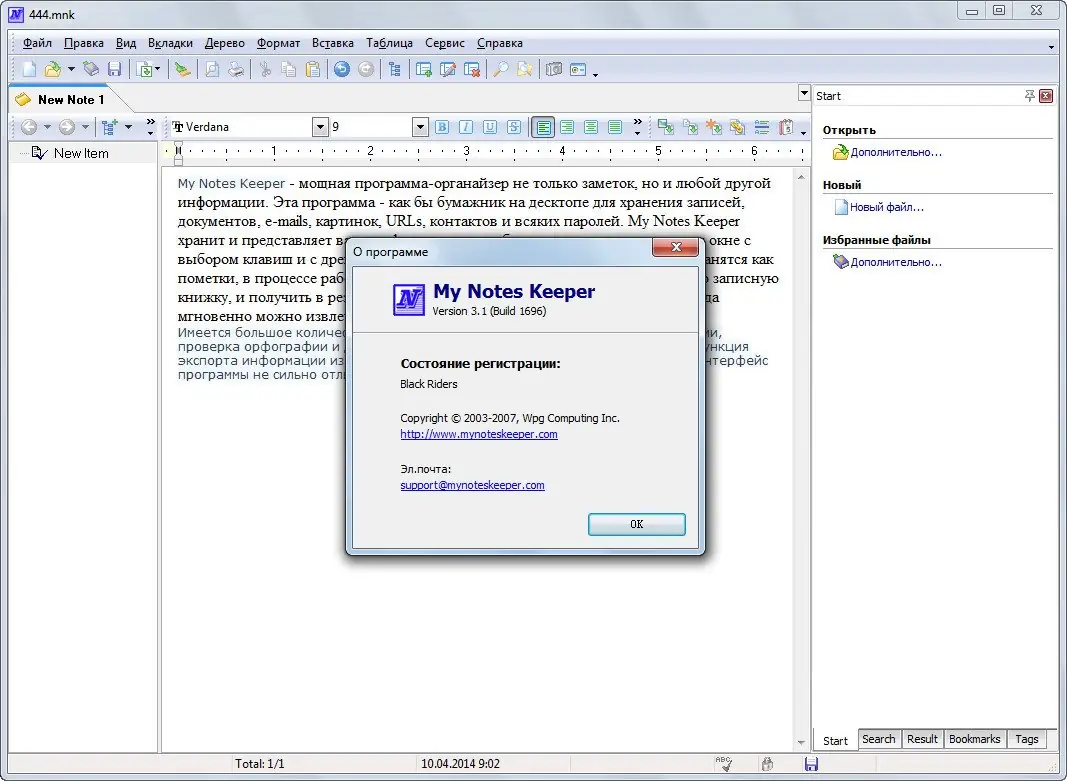Click the scissors Cut icon
1067x781 pixels.
coord(265,69)
